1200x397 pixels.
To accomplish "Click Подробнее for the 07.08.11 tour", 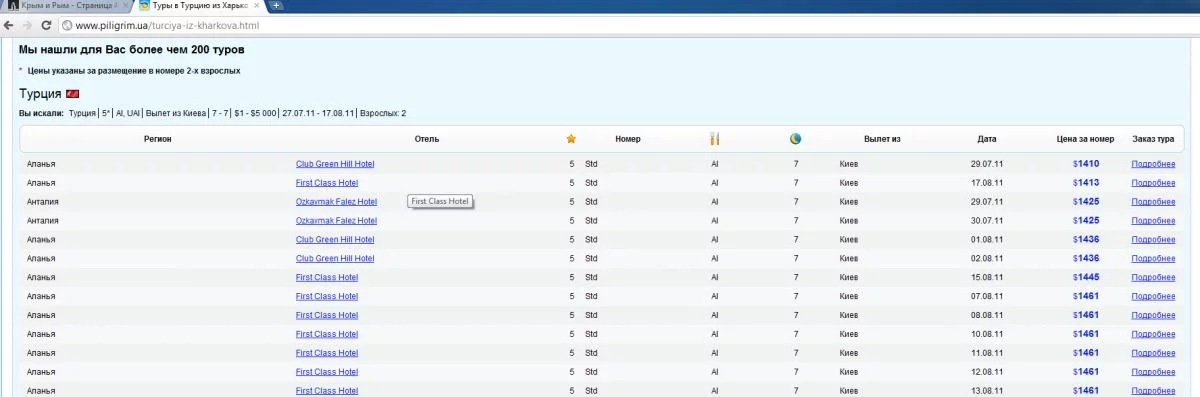I will pyautogui.click(x=1153, y=296).
